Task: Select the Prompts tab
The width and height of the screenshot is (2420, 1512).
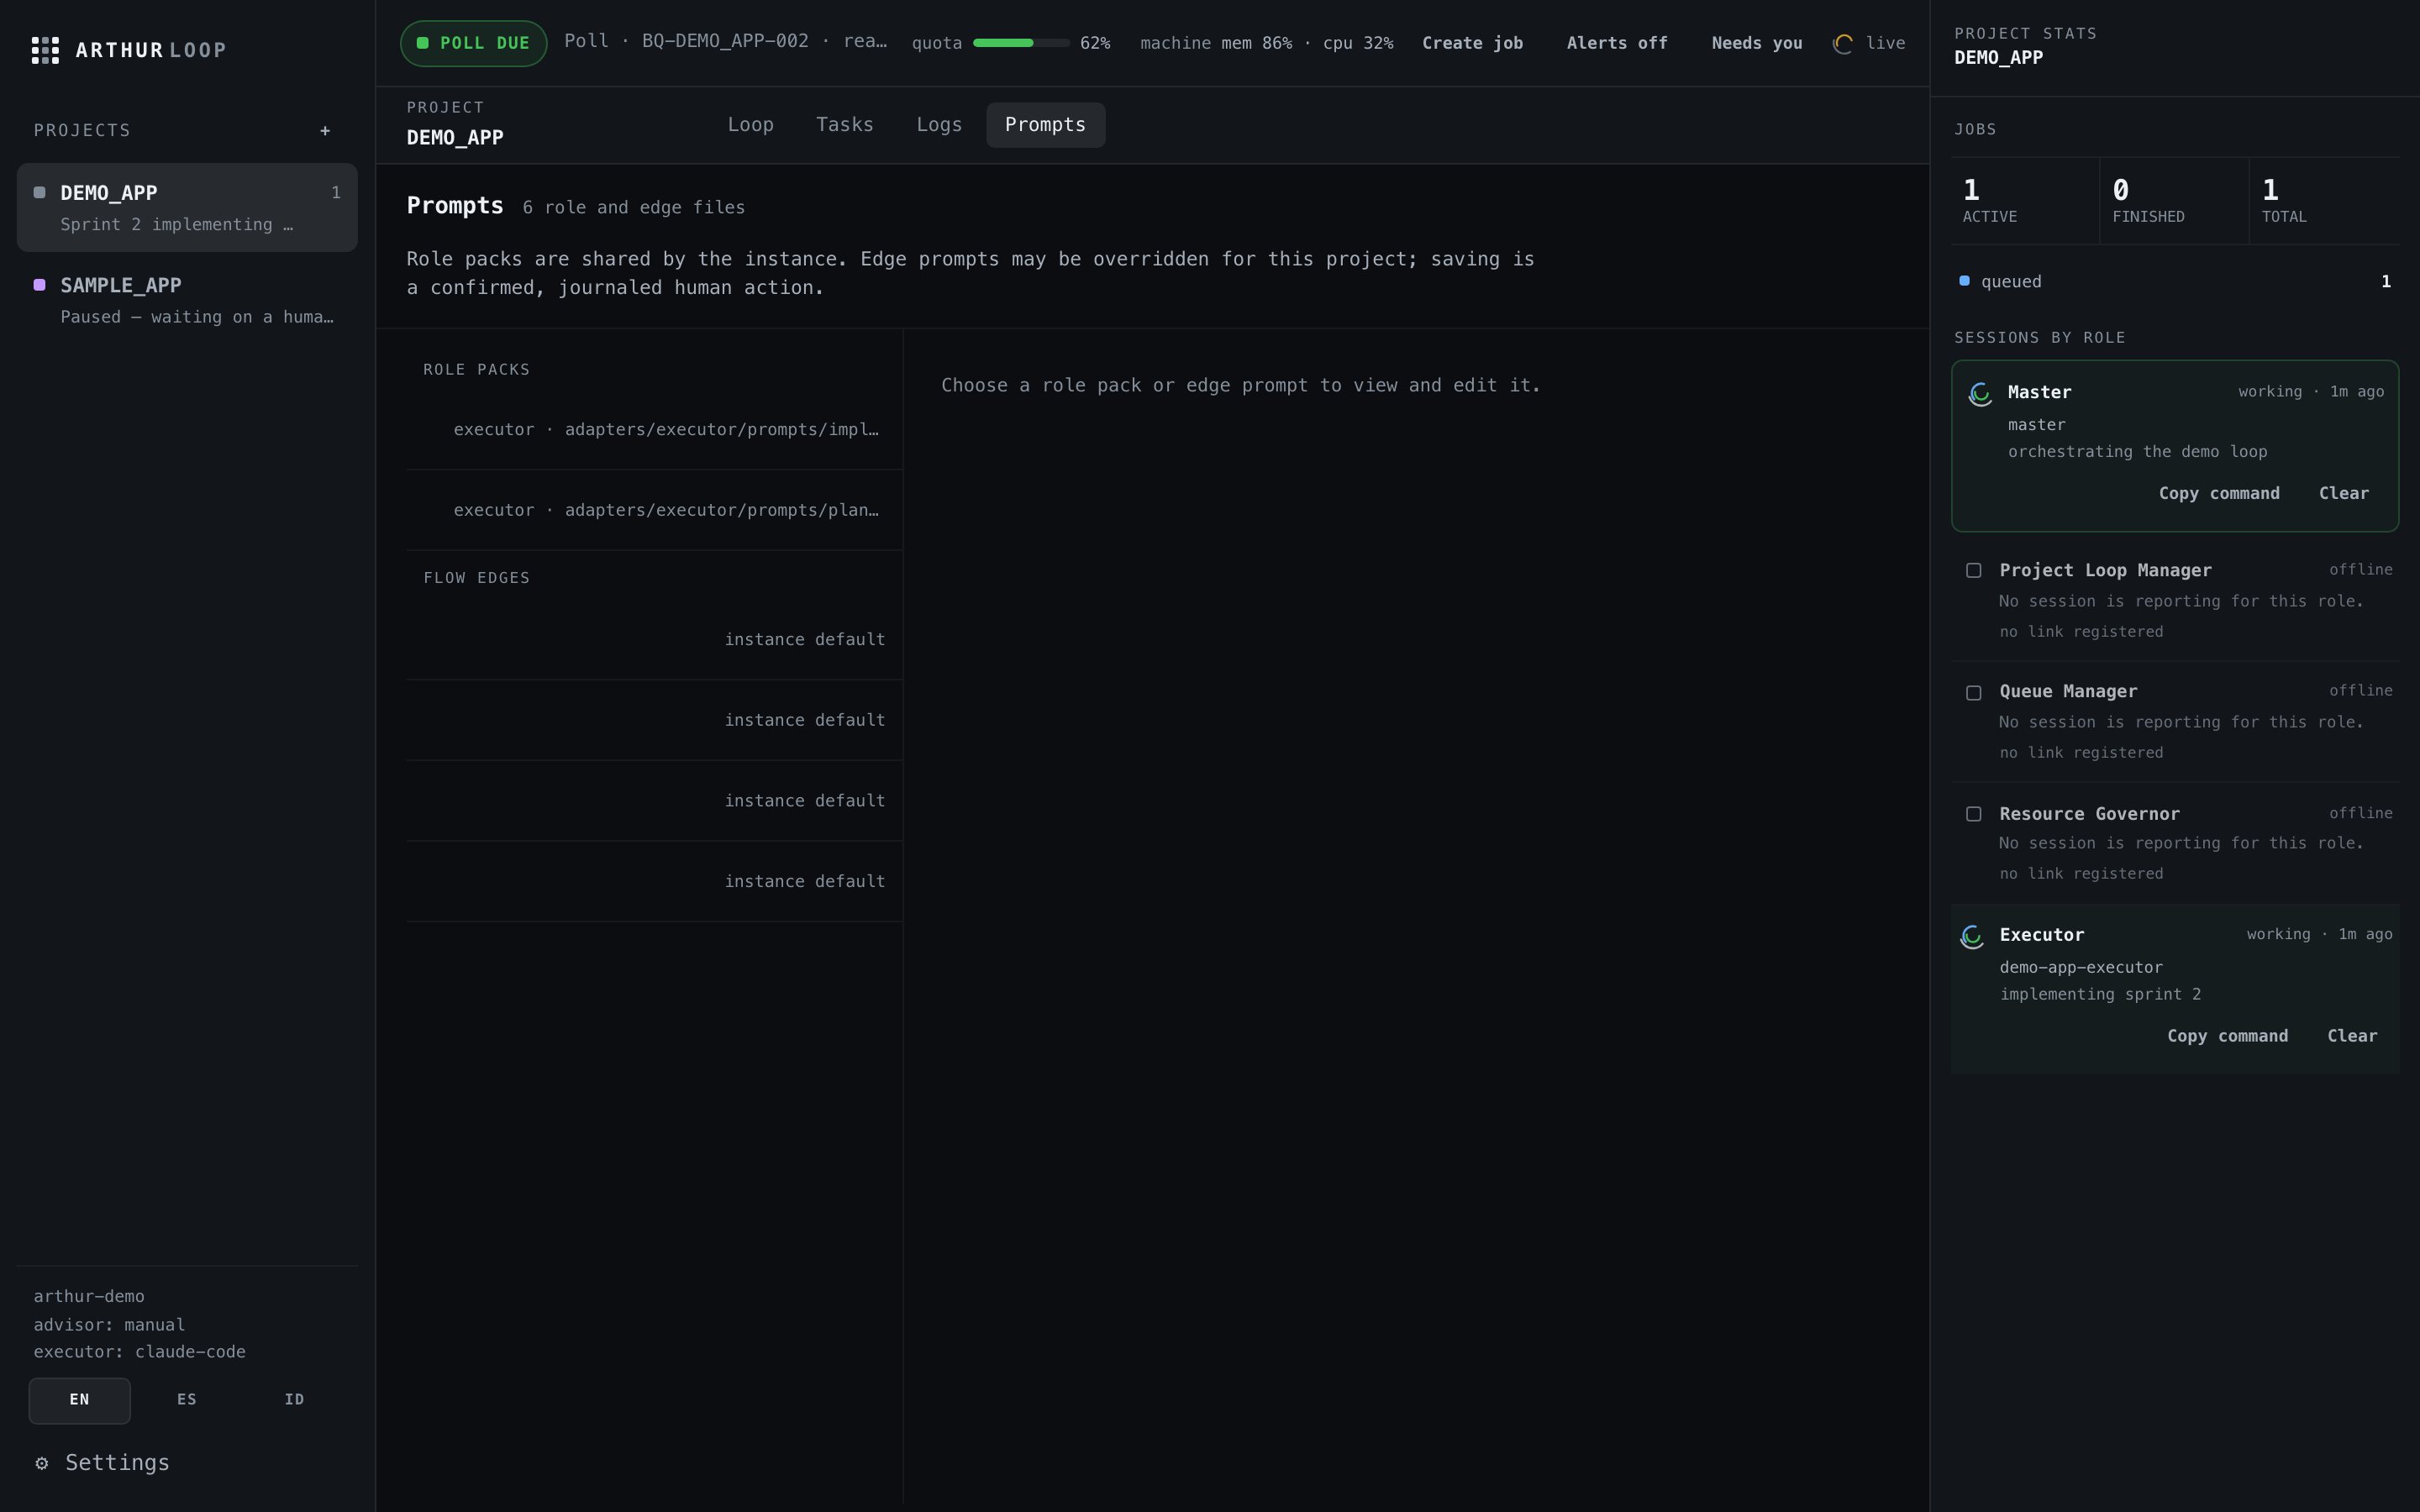Action: 1045,125
